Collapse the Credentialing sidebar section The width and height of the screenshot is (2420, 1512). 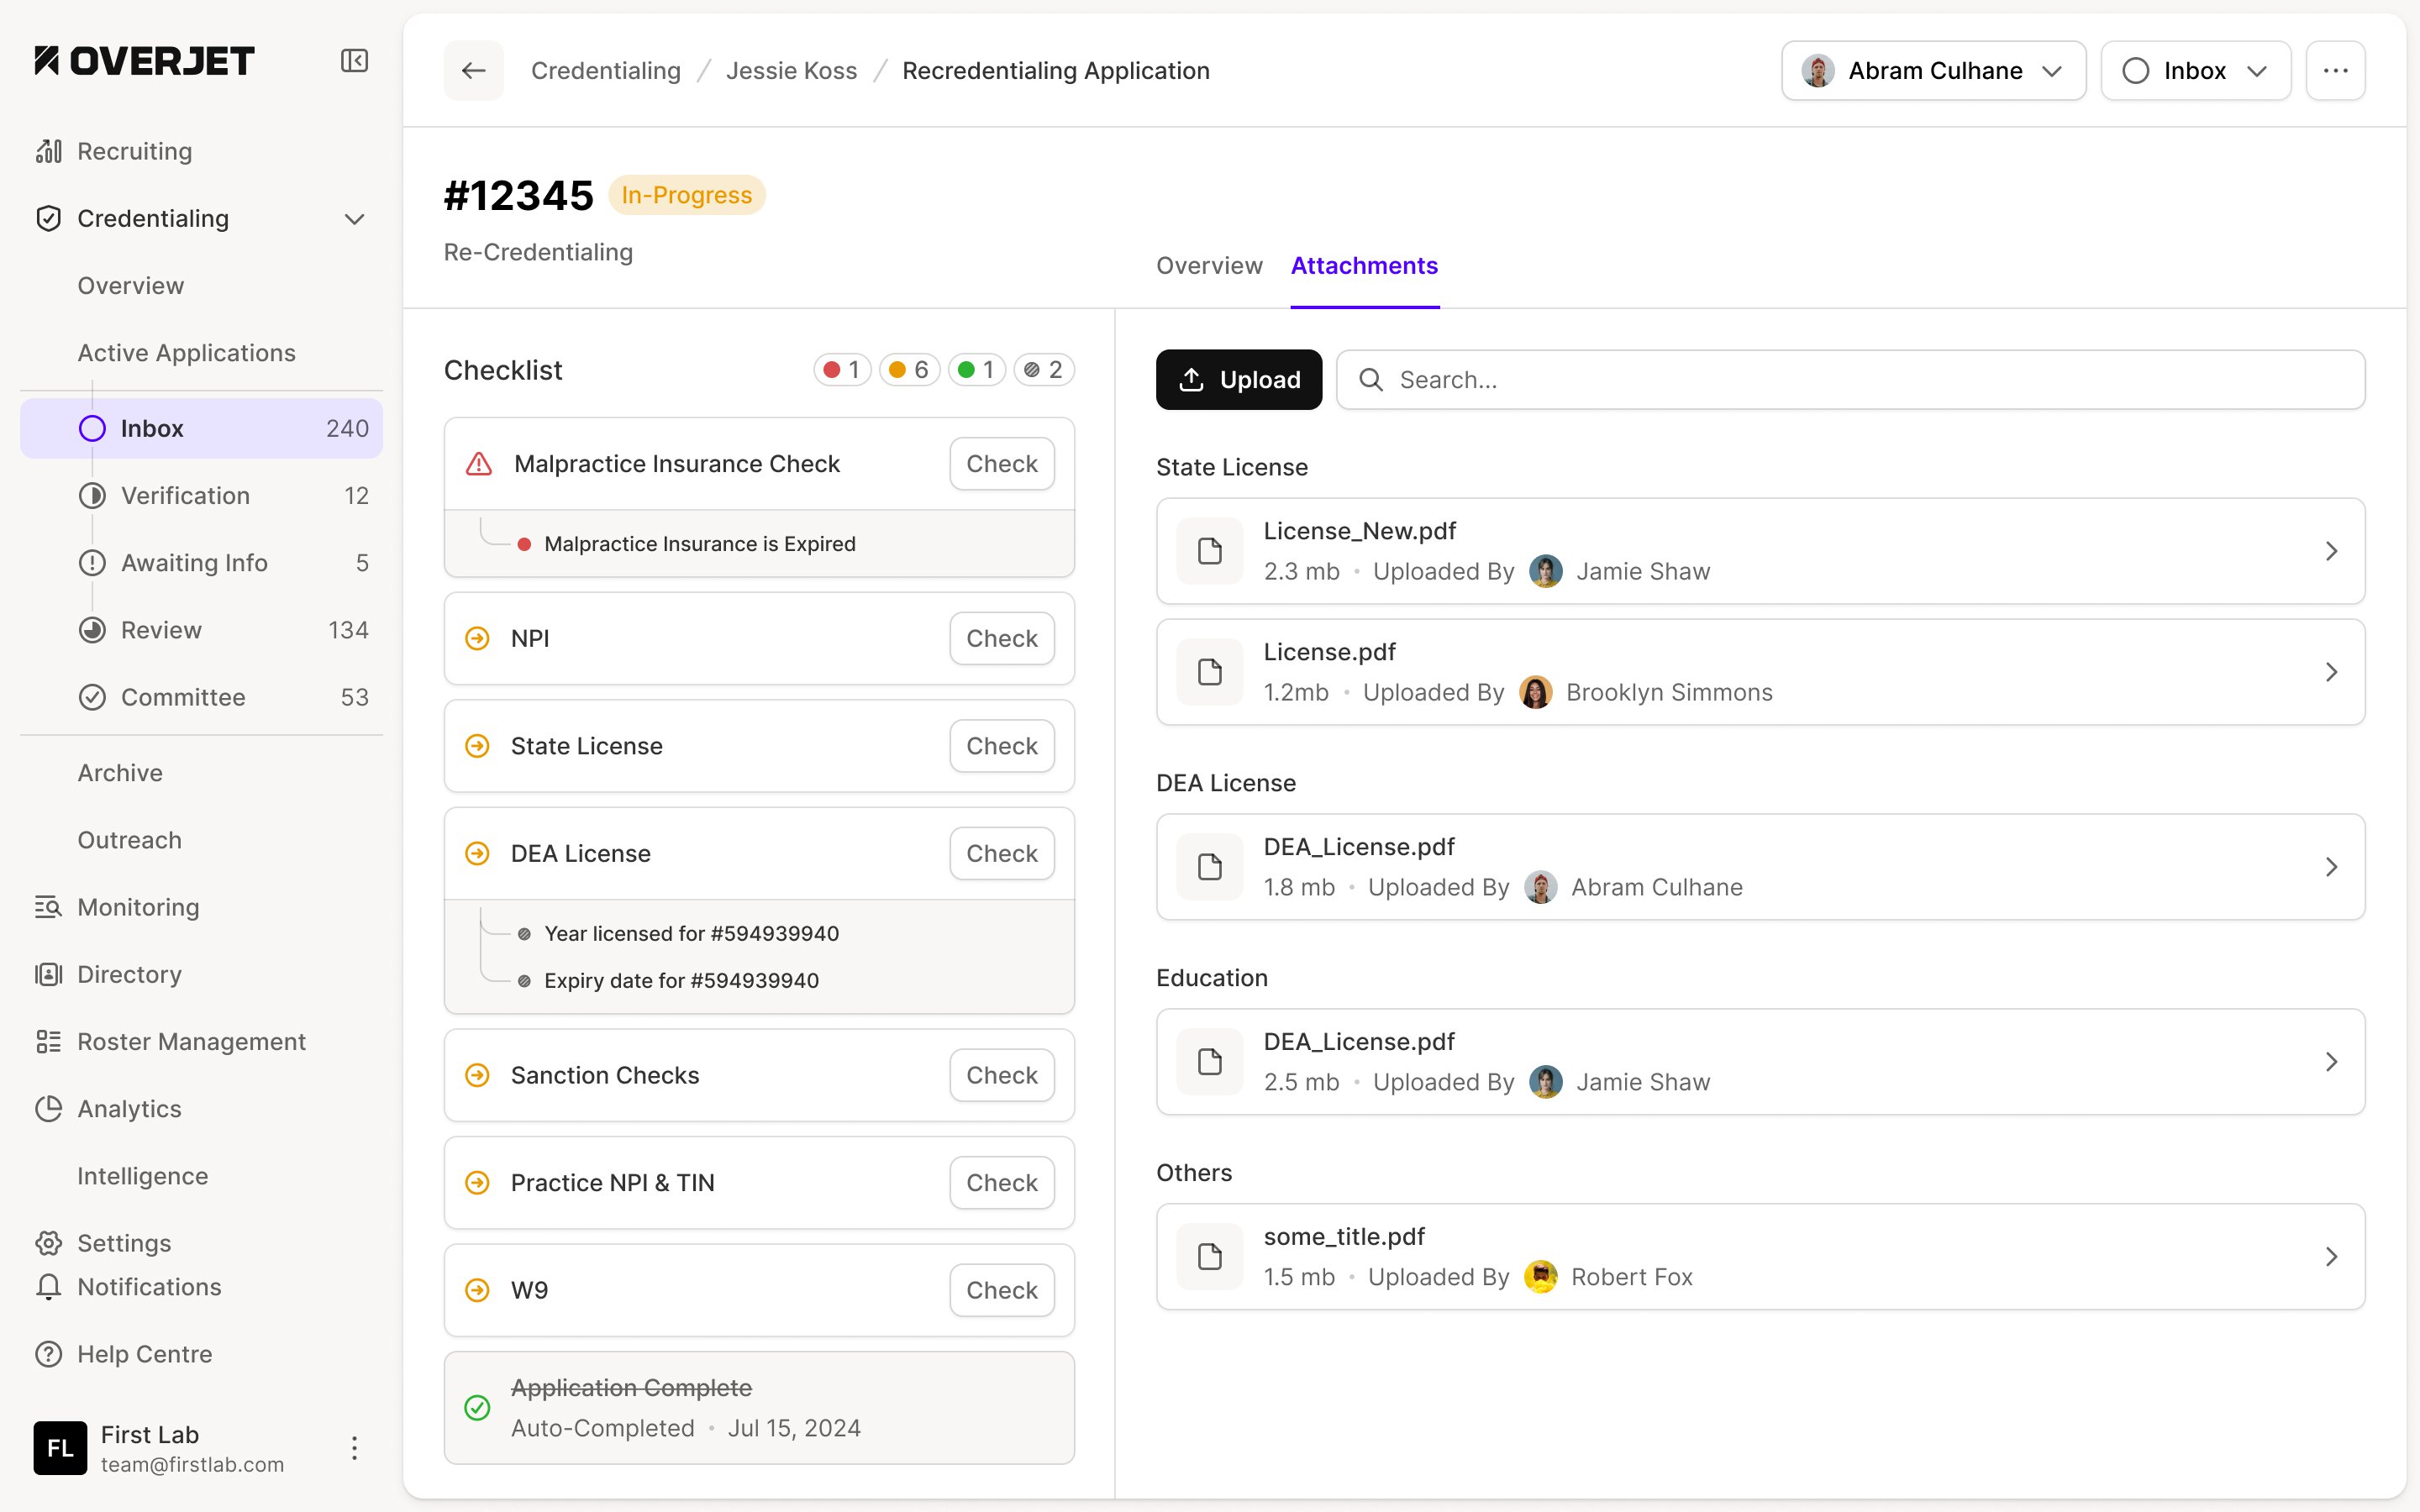354,219
